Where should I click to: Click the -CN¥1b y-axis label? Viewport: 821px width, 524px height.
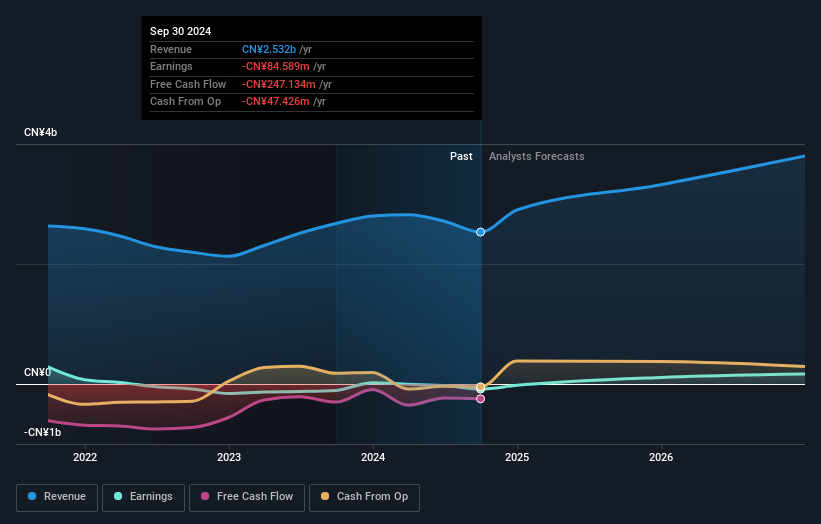[x=42, y=432]
